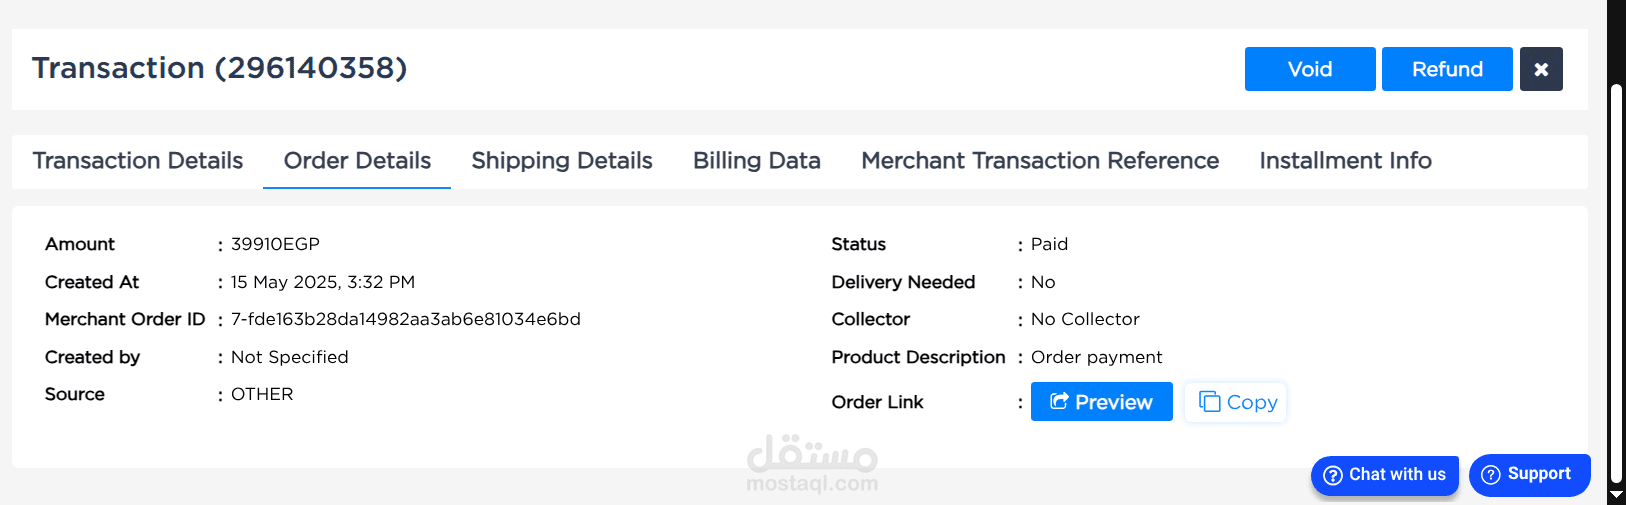Image resolution: width=1626 pixels, height=505 pixels.
Task: Click the 39910EGP amount value
Action: [x=275, y=244]
